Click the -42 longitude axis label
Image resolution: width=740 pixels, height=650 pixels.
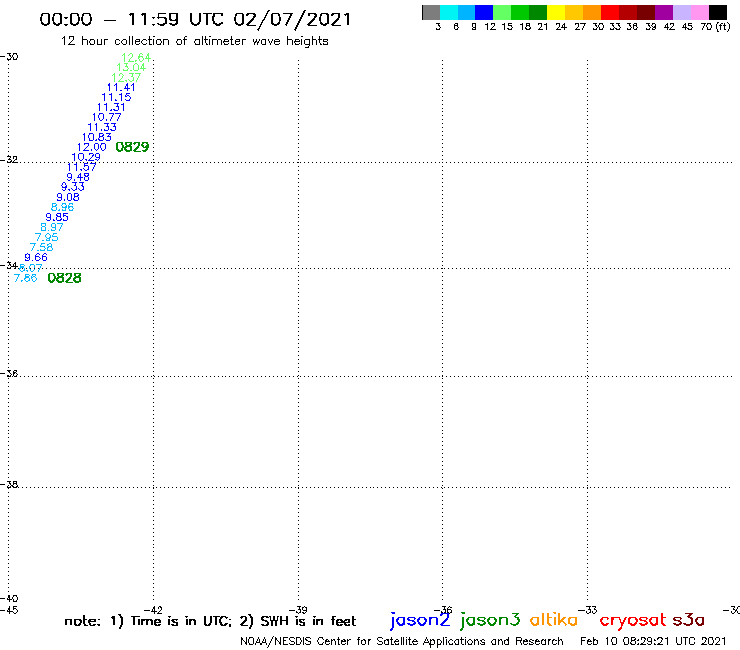(x=153, y=610)
